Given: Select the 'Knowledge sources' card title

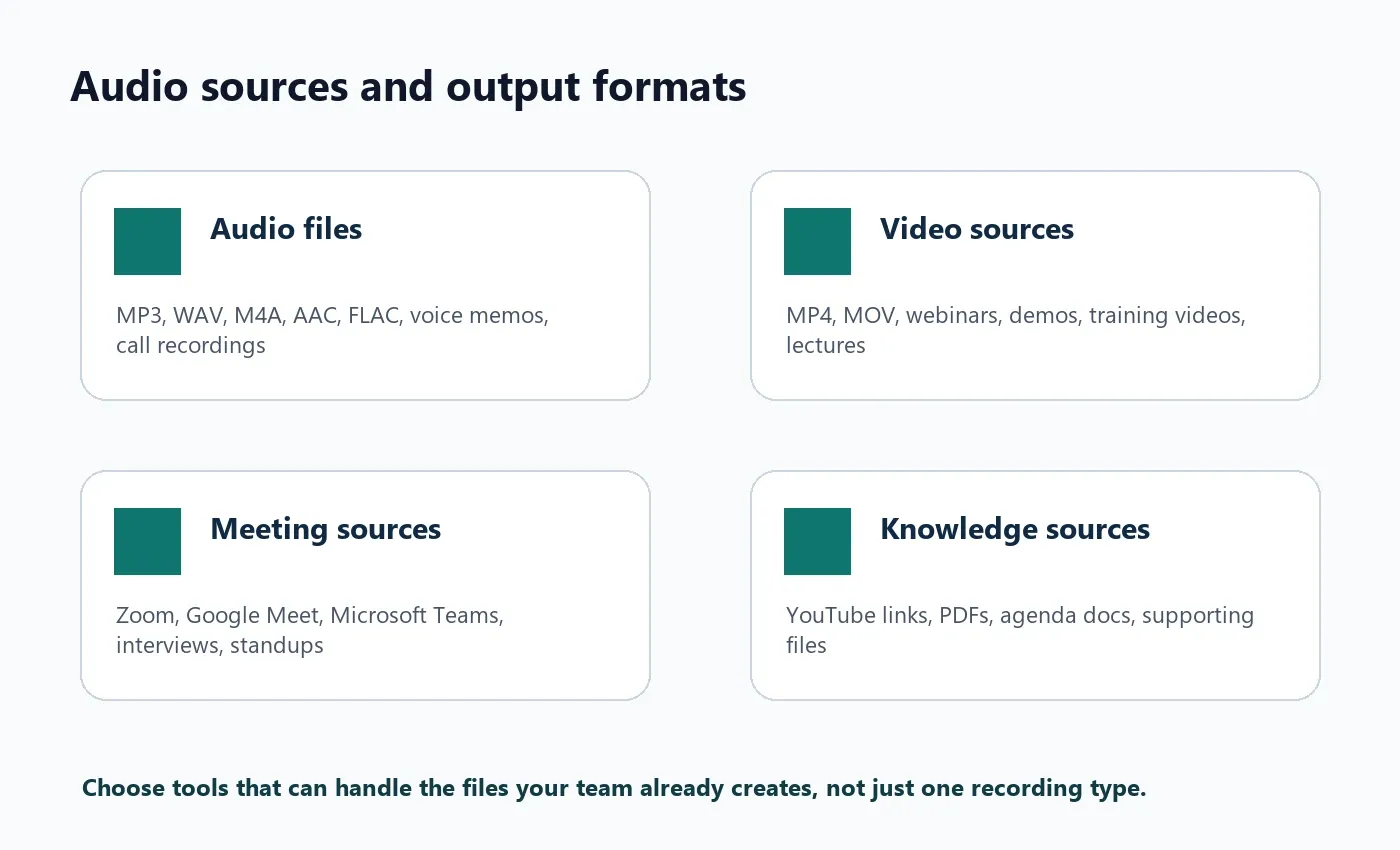Looking at the screenshot, I should pos(1015,529).
